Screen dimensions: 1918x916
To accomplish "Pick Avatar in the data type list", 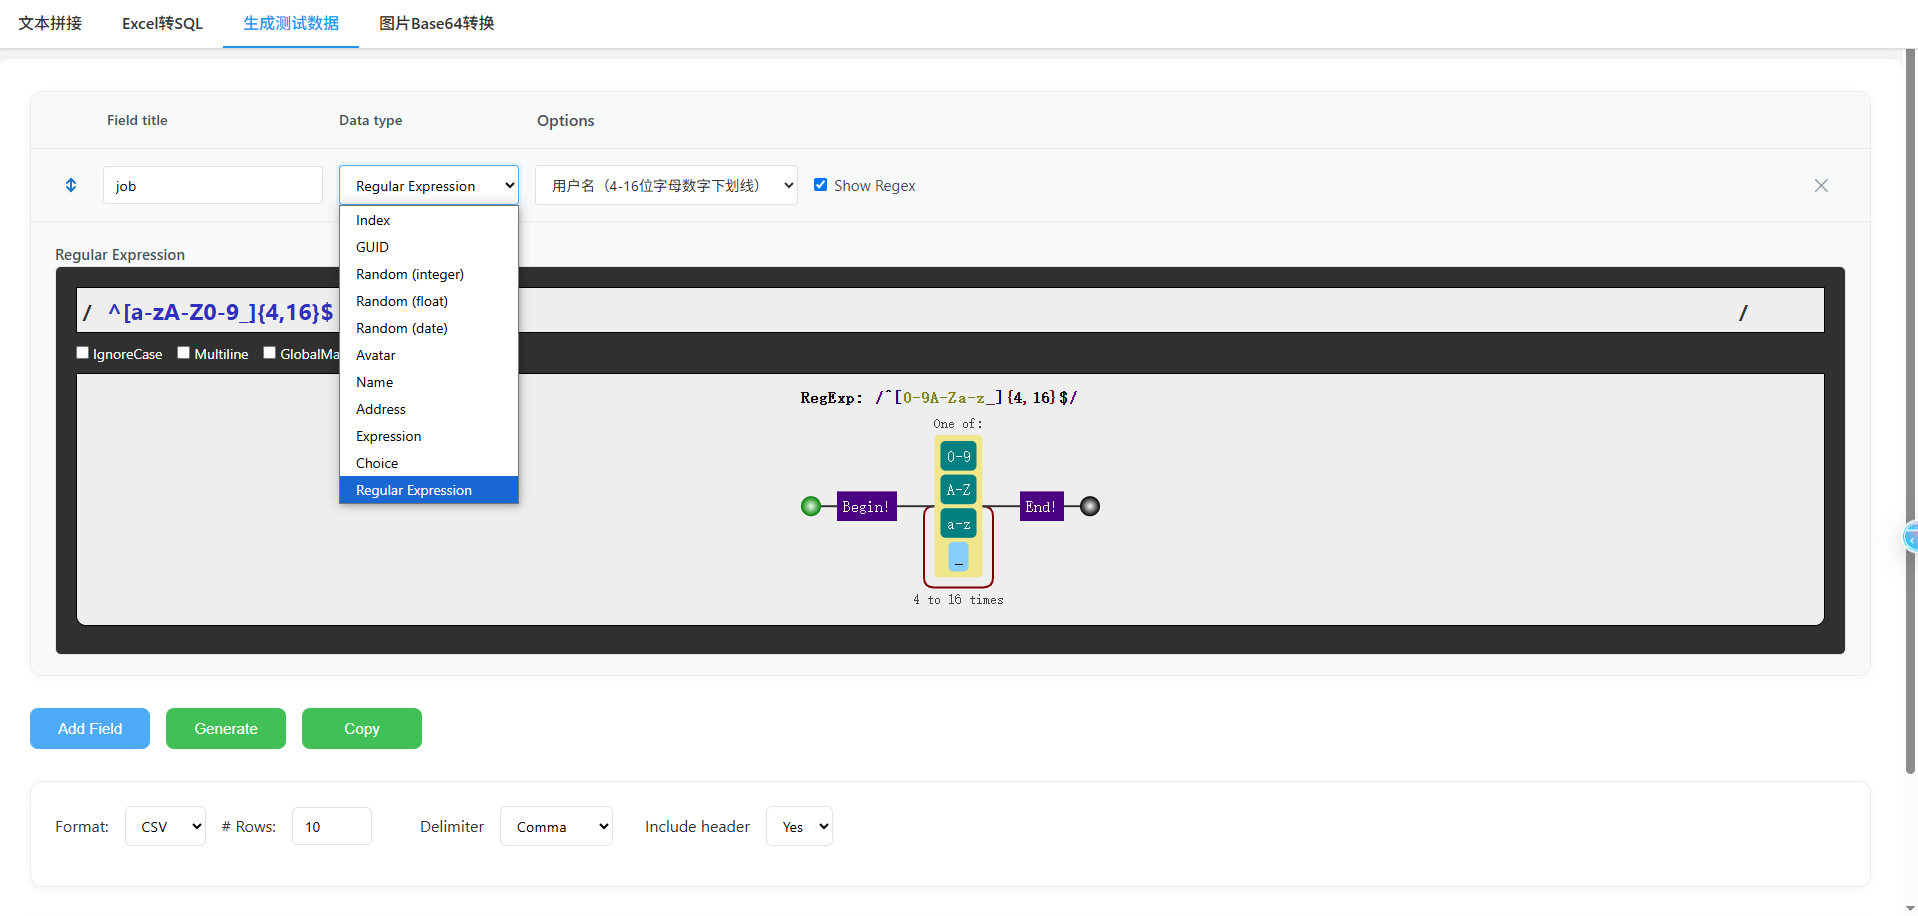I will tap(429, 355).
